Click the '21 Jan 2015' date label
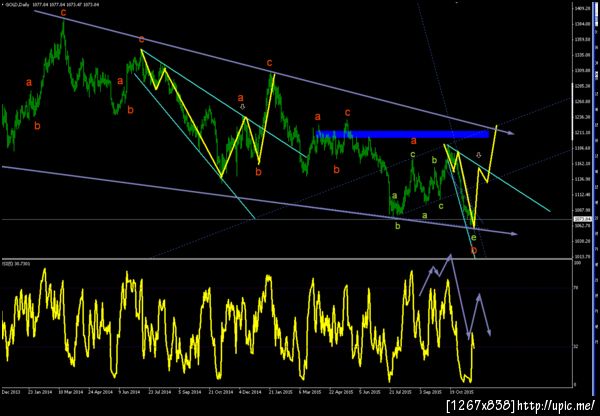 click(x=280, y=392)
